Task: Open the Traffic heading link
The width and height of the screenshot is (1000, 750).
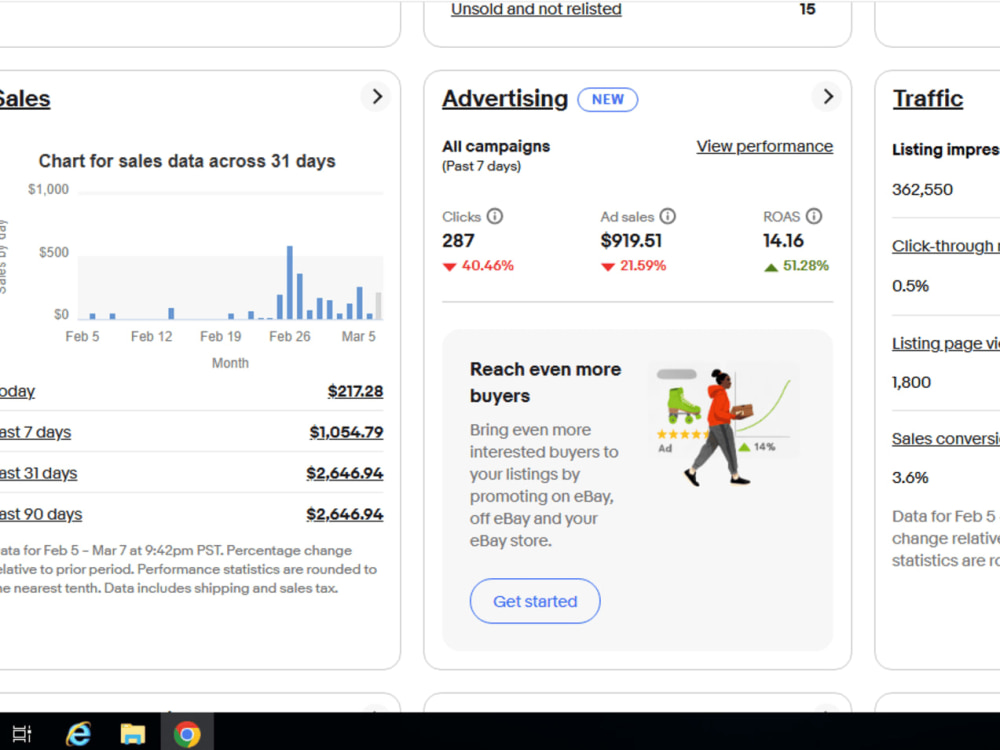Action: (928, 99)
